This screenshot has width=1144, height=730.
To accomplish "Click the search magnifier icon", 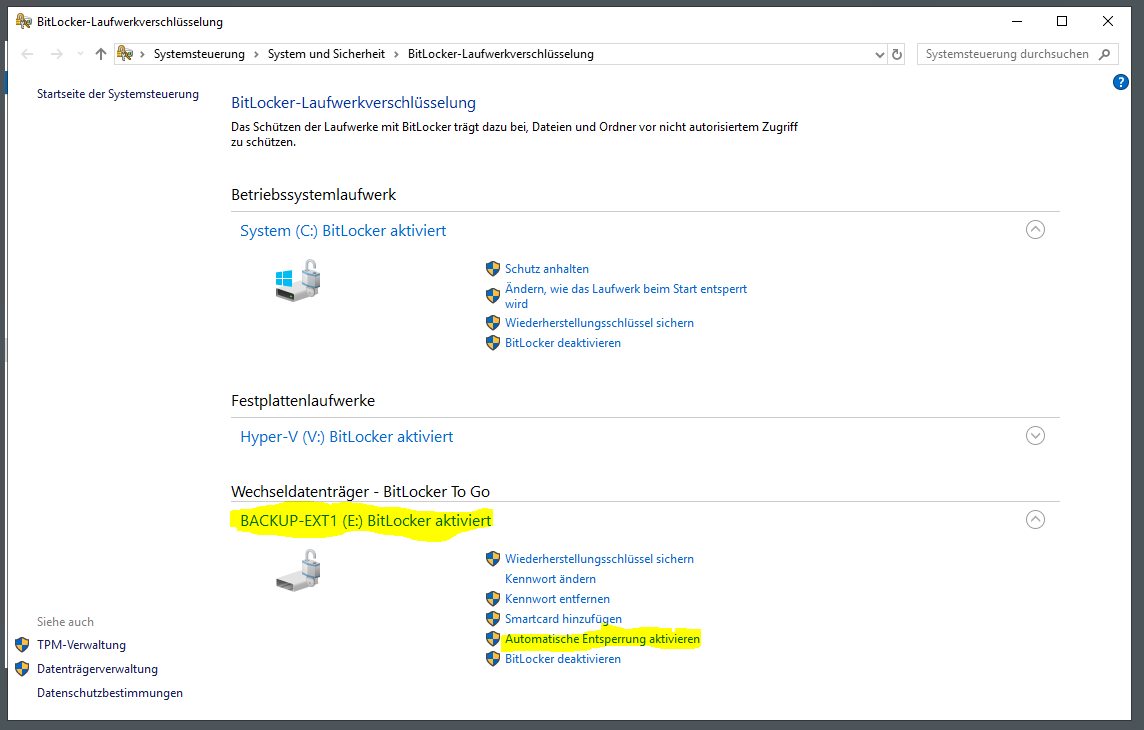I will [x=1105, y=54].
